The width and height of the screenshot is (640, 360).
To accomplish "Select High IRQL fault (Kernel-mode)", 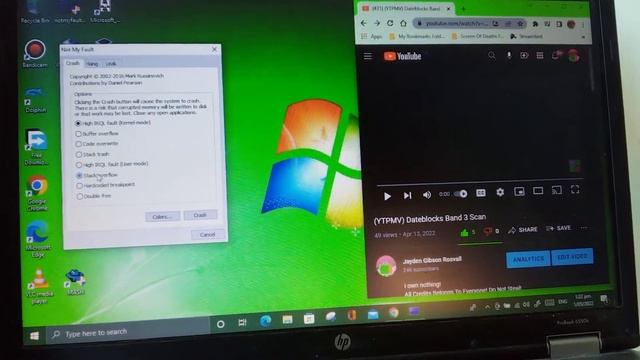I will (x=113, y=123).
